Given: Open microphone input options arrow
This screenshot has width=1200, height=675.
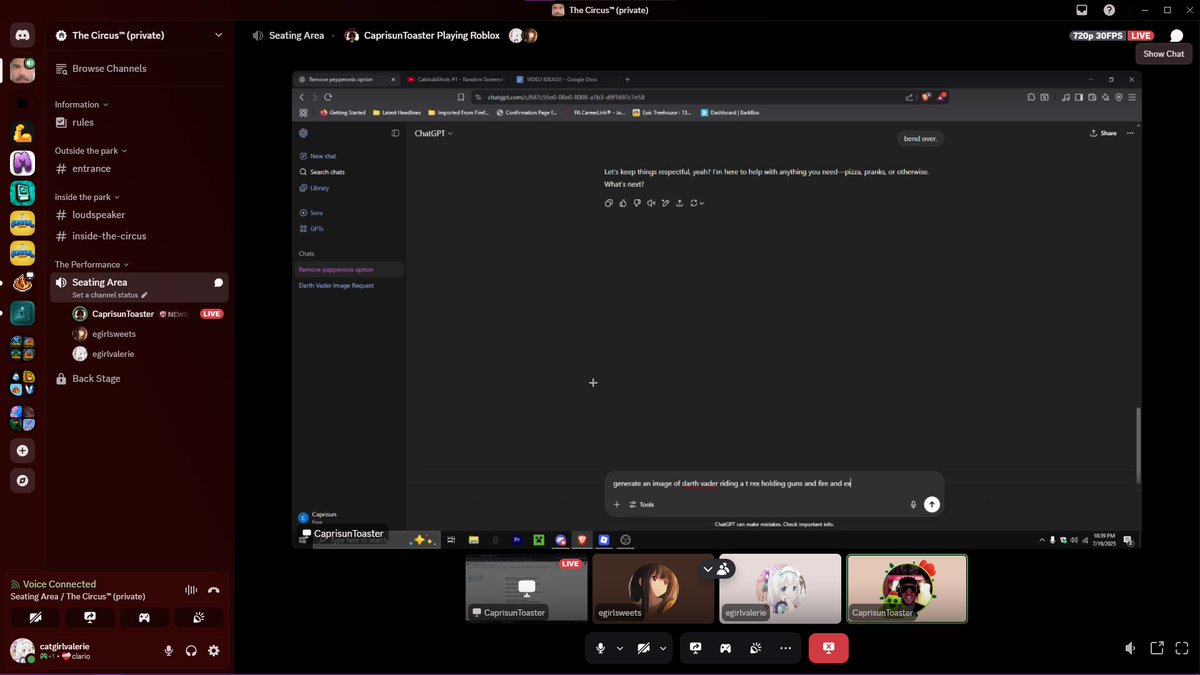Looking at the screenshot, I should coord(619,648).
